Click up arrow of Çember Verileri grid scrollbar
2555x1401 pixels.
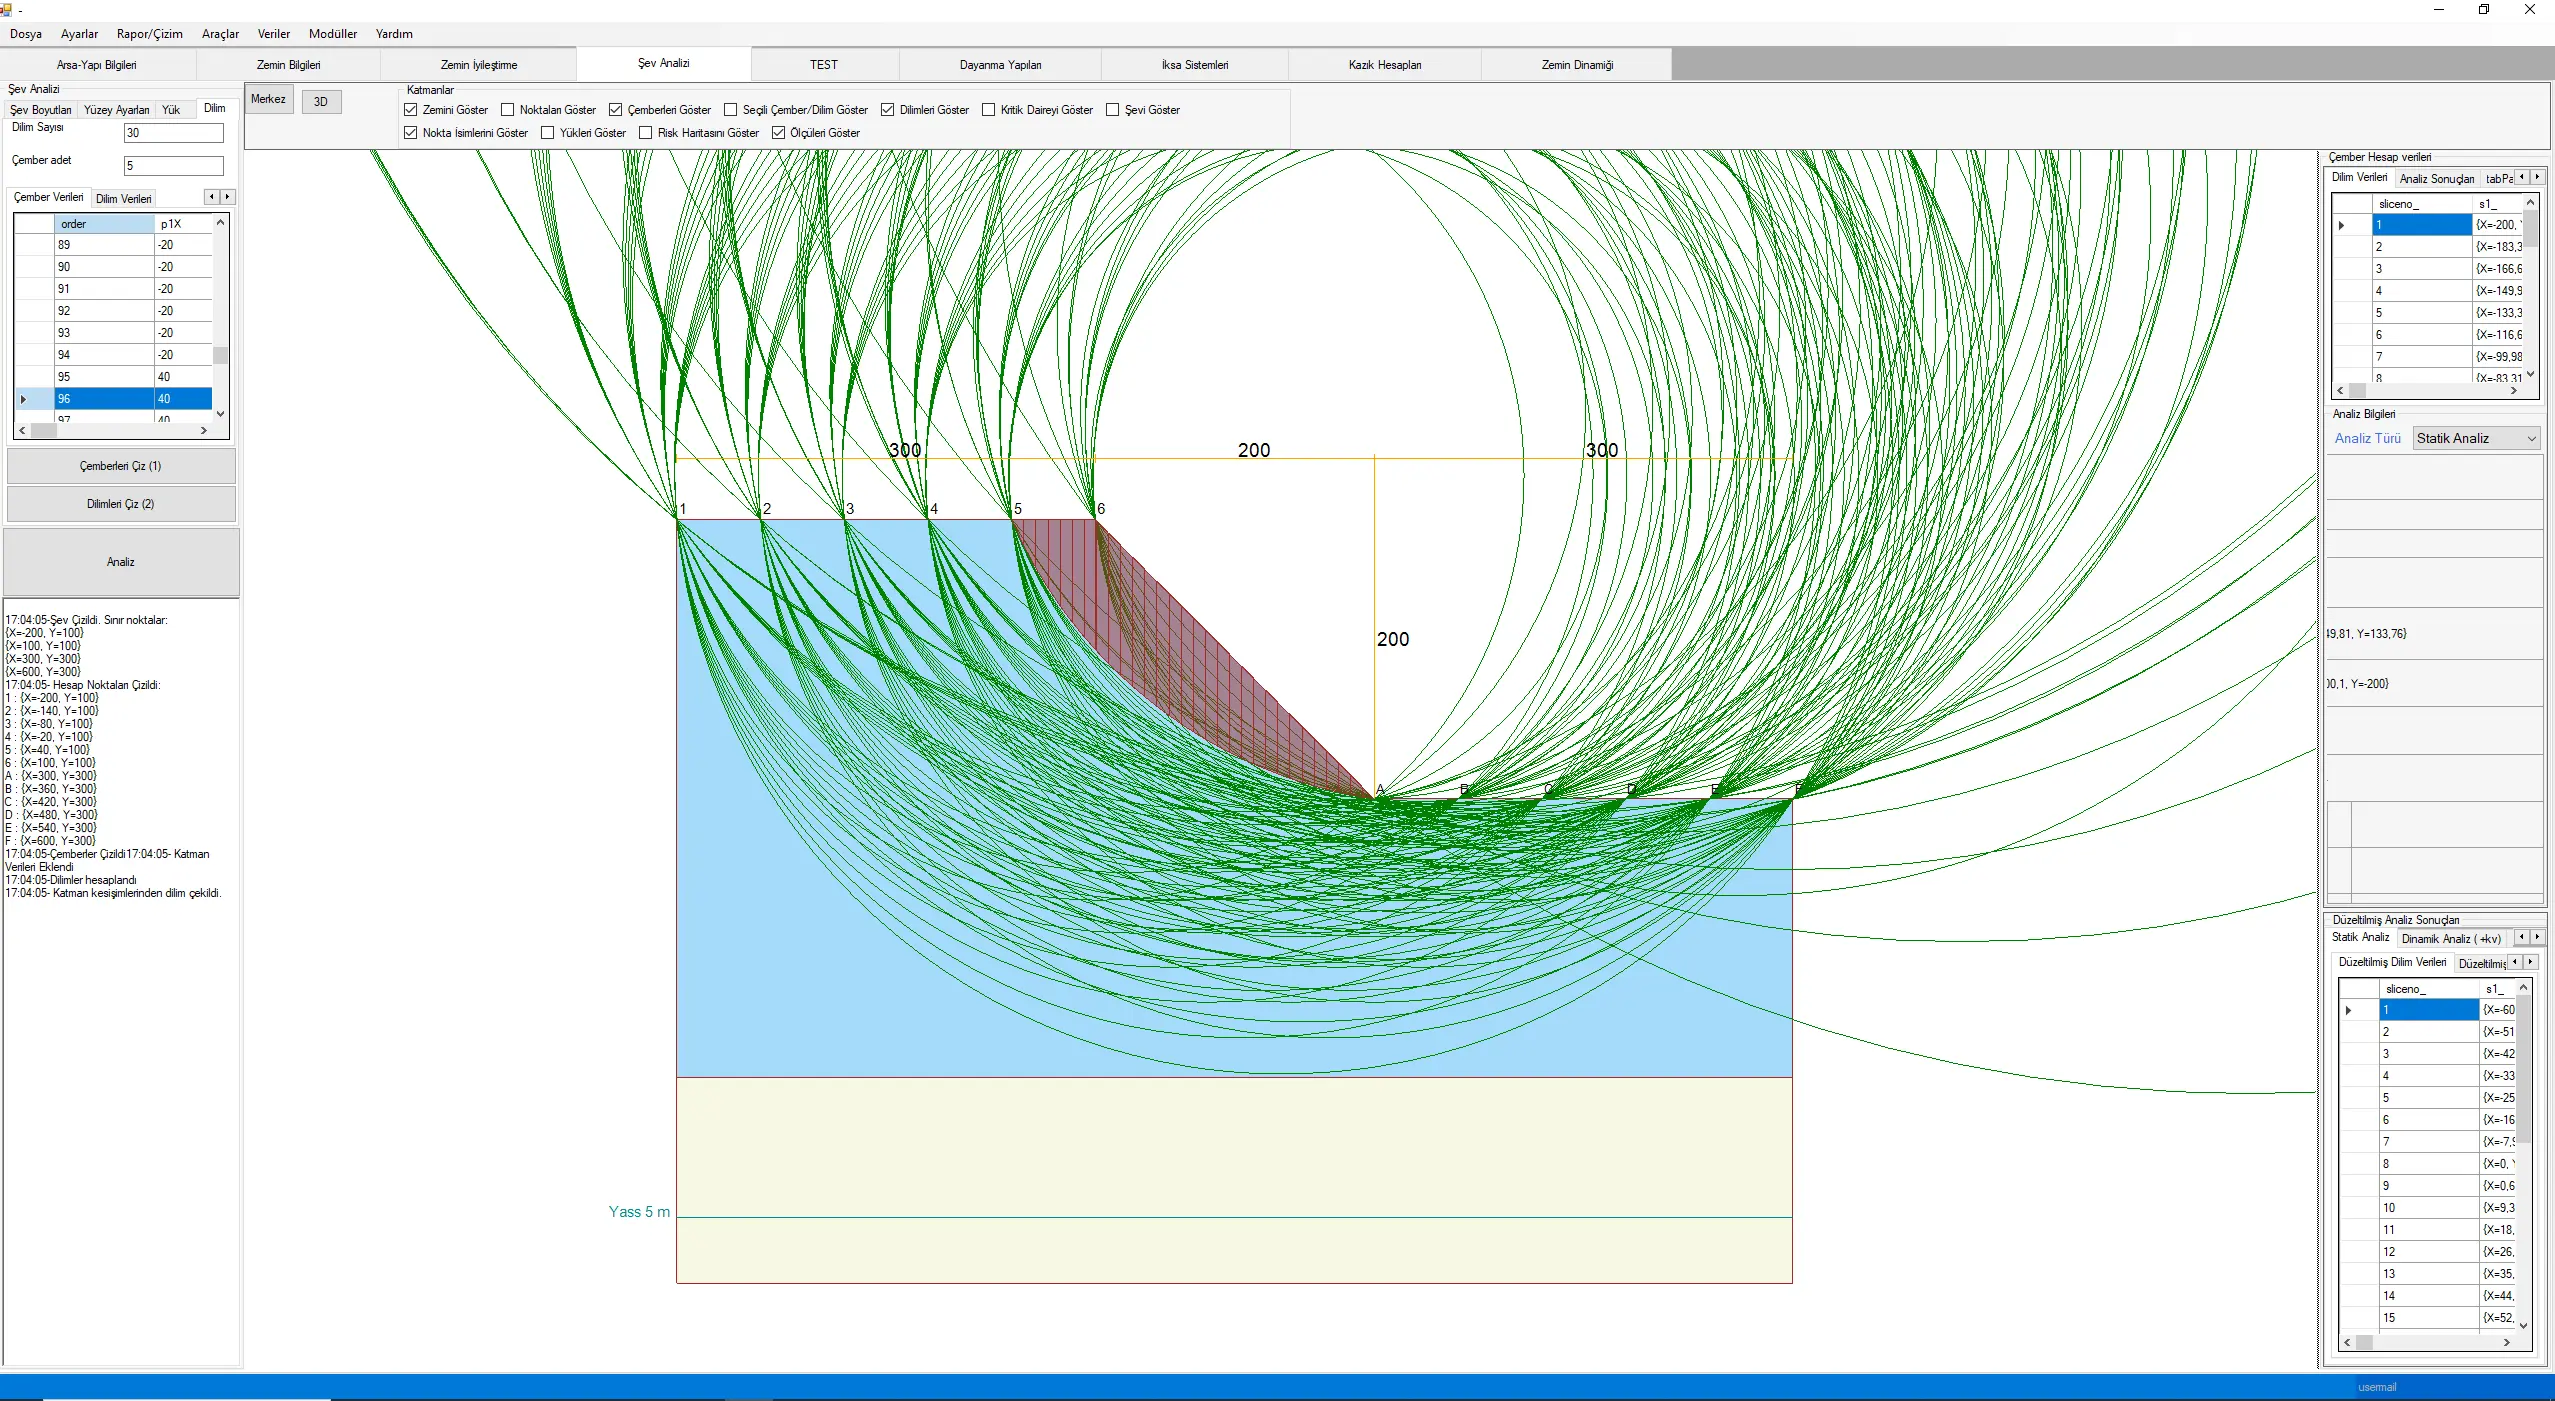221,223
